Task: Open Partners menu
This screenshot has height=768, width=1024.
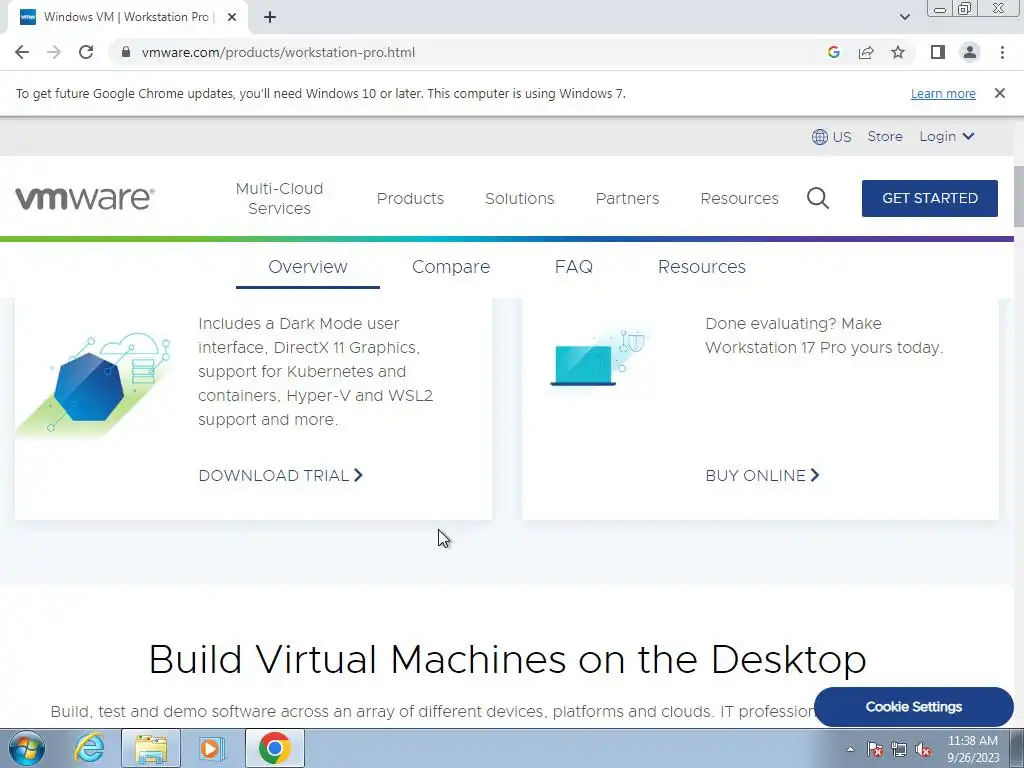Action: pos(627,199)
